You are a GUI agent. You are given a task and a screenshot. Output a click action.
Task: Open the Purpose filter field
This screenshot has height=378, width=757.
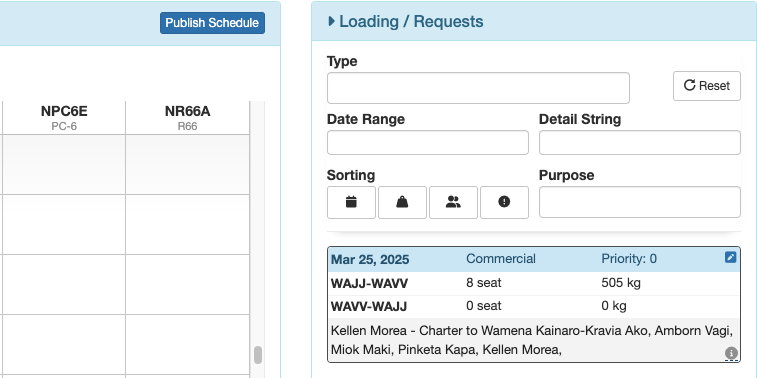point(640,202)
